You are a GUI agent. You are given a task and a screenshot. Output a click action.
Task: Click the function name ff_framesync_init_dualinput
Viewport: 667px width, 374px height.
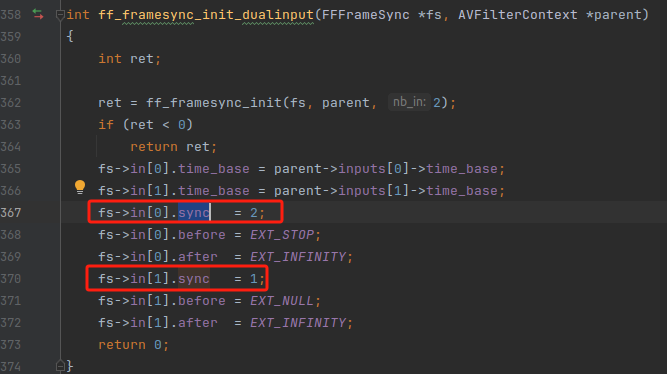point(206,15)
